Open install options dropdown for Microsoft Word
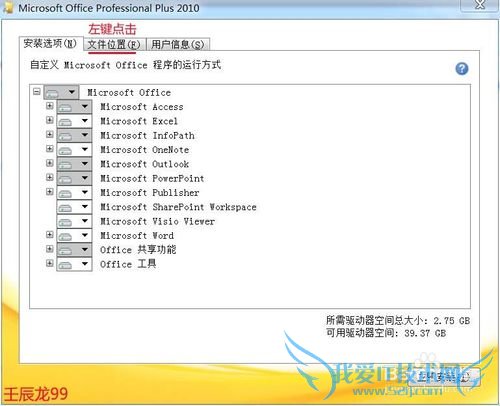The height and width of the screenshot is (406, 500). [74, 236]
